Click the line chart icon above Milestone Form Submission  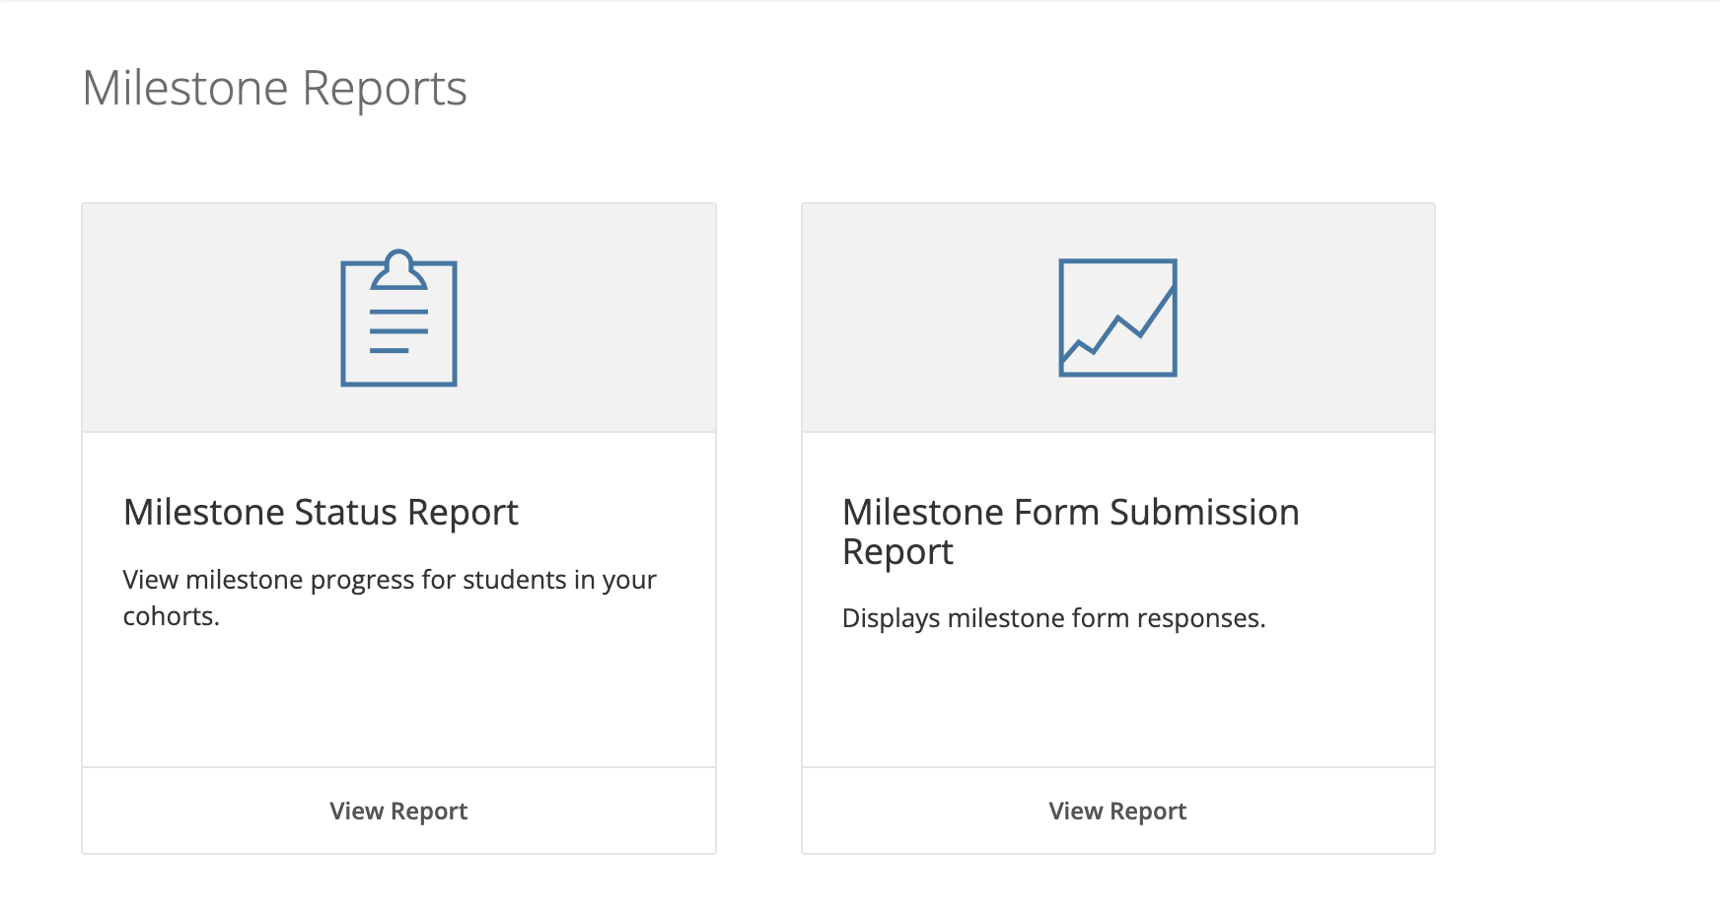pyautogui.click(x=1117, y=320)
